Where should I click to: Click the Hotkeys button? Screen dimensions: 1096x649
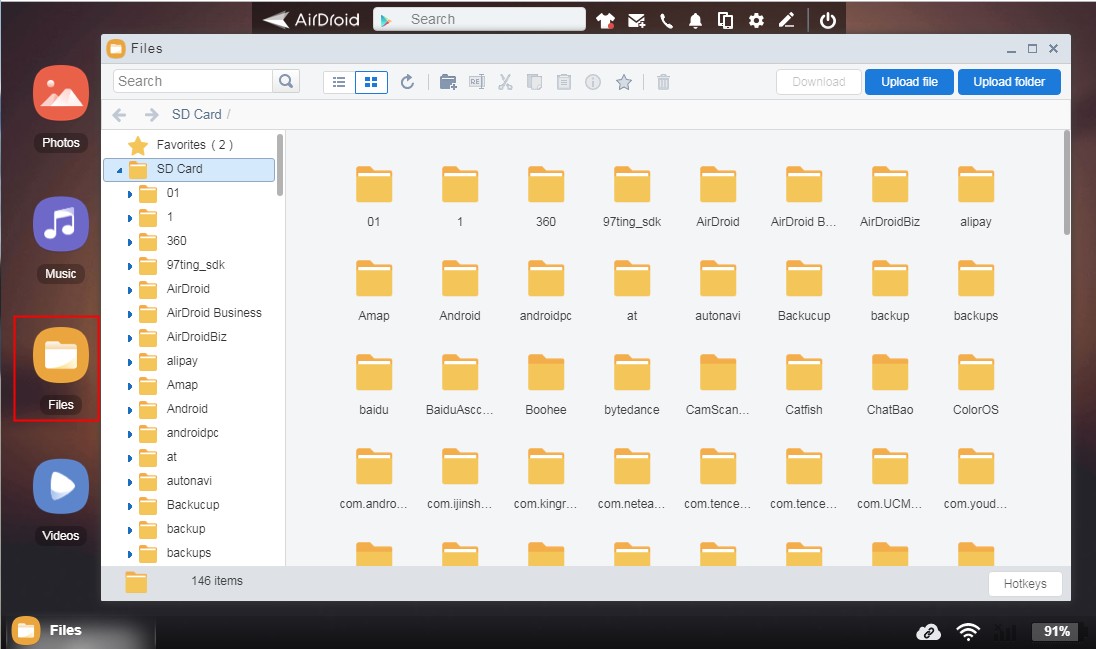pyautogui.click(x=1025, y=583)
